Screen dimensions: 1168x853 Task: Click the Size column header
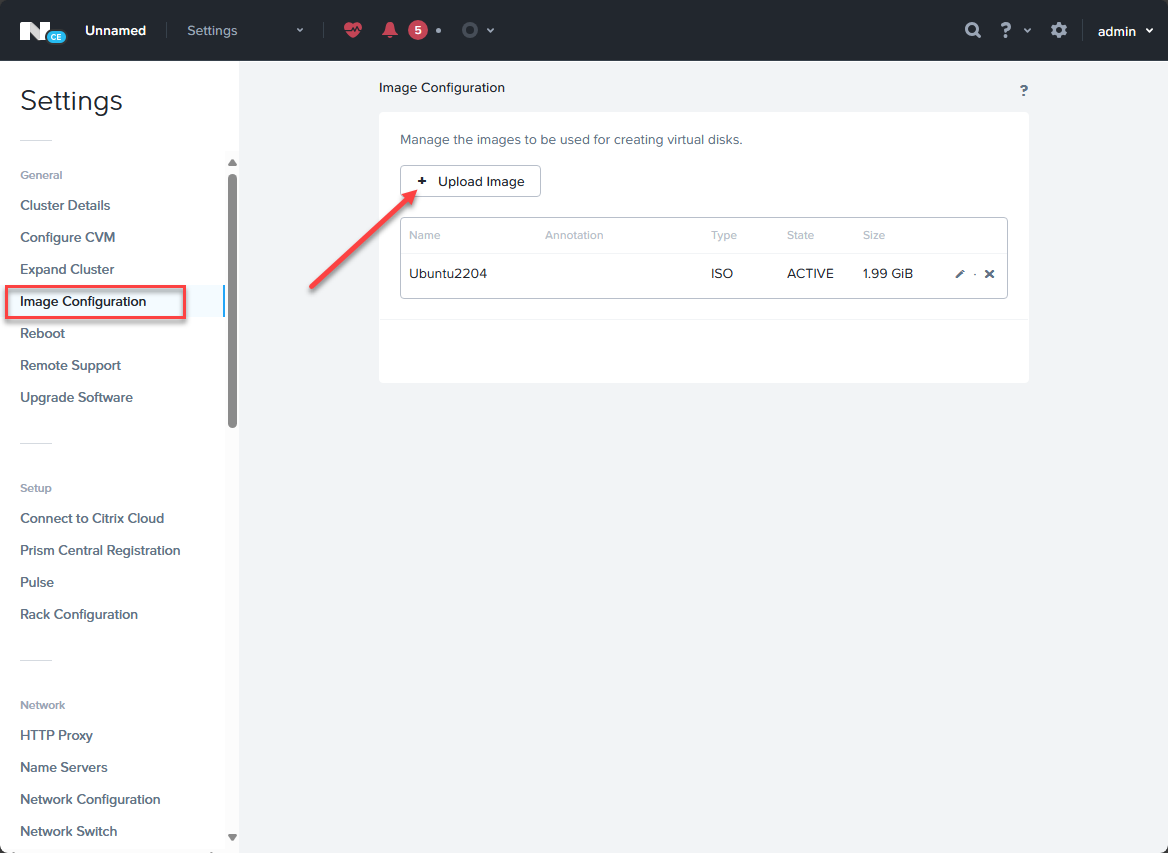(874, 235)
